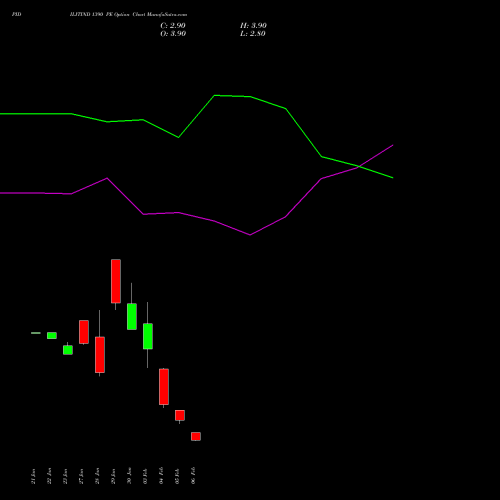Click the 03 Feb date label
The height and width of the screenshot is (500, 500).
tap(145, 476)
